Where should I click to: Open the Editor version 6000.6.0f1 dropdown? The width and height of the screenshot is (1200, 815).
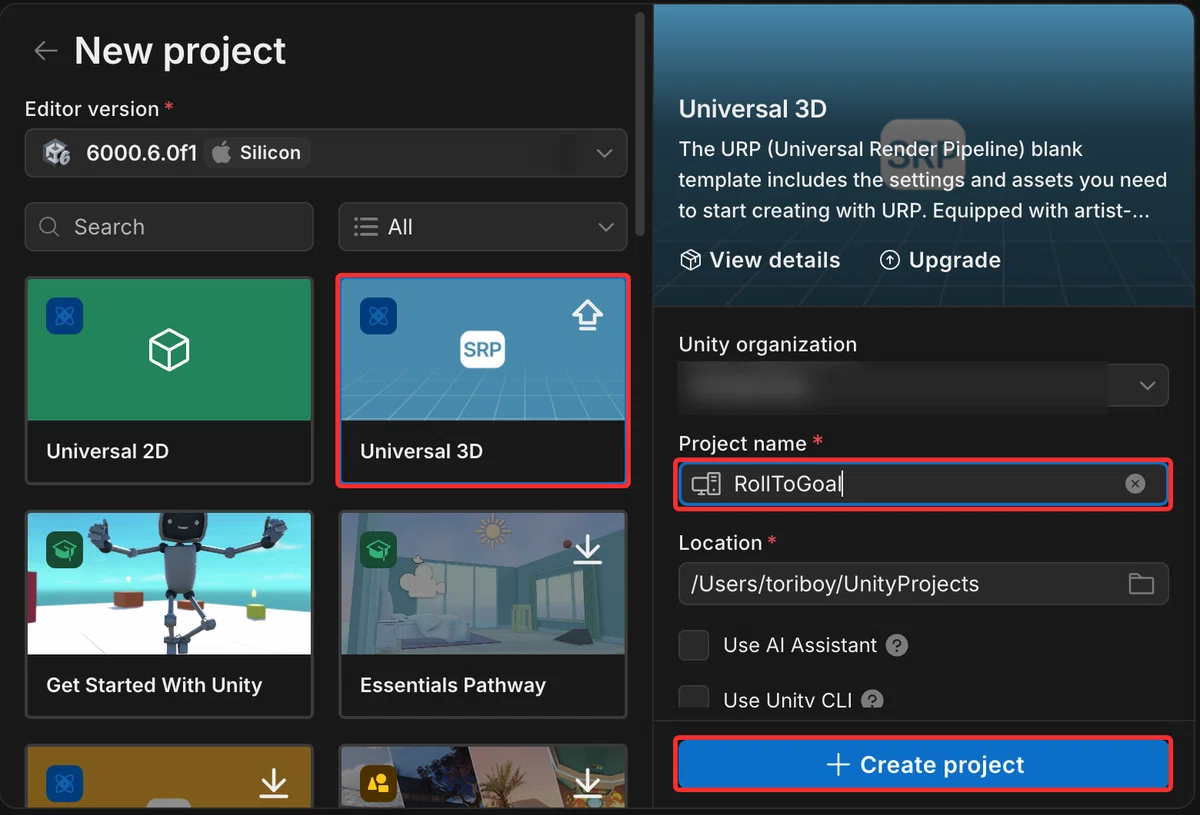tap(326, 153)
